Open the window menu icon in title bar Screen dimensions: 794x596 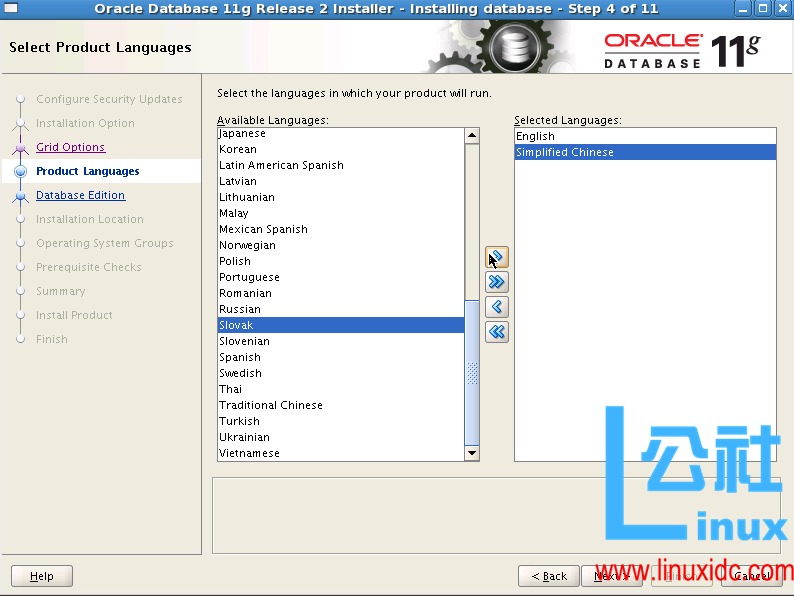(x=10, y=9)
